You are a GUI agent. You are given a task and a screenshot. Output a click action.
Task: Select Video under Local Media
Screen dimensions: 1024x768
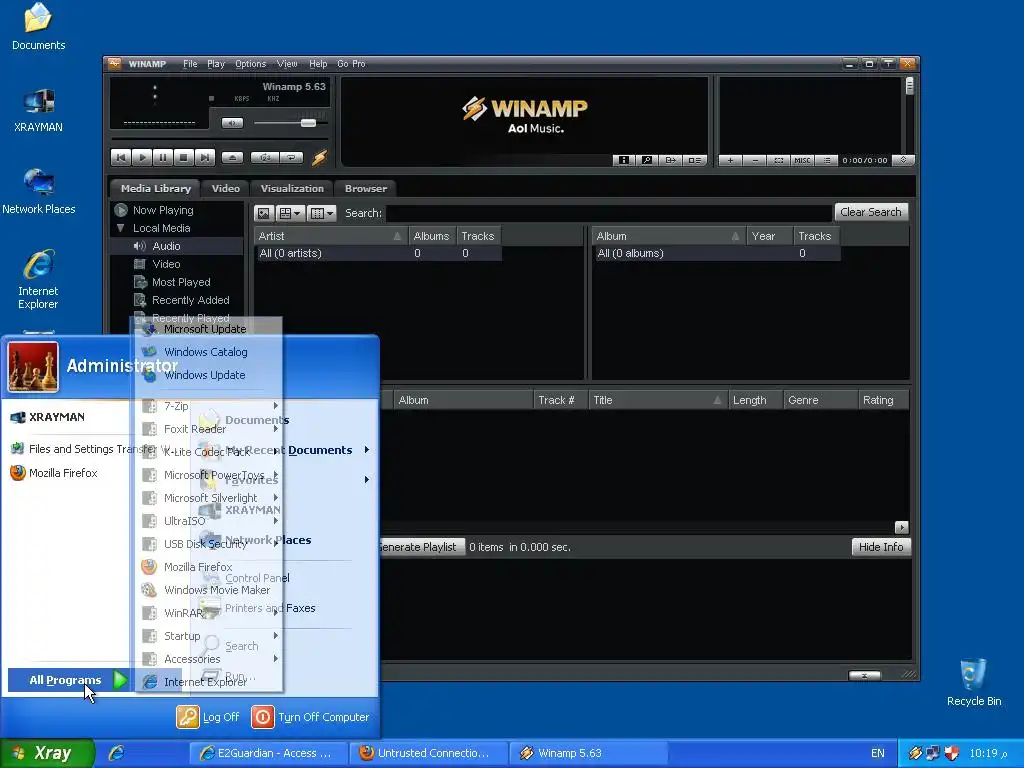pos(166,264)
